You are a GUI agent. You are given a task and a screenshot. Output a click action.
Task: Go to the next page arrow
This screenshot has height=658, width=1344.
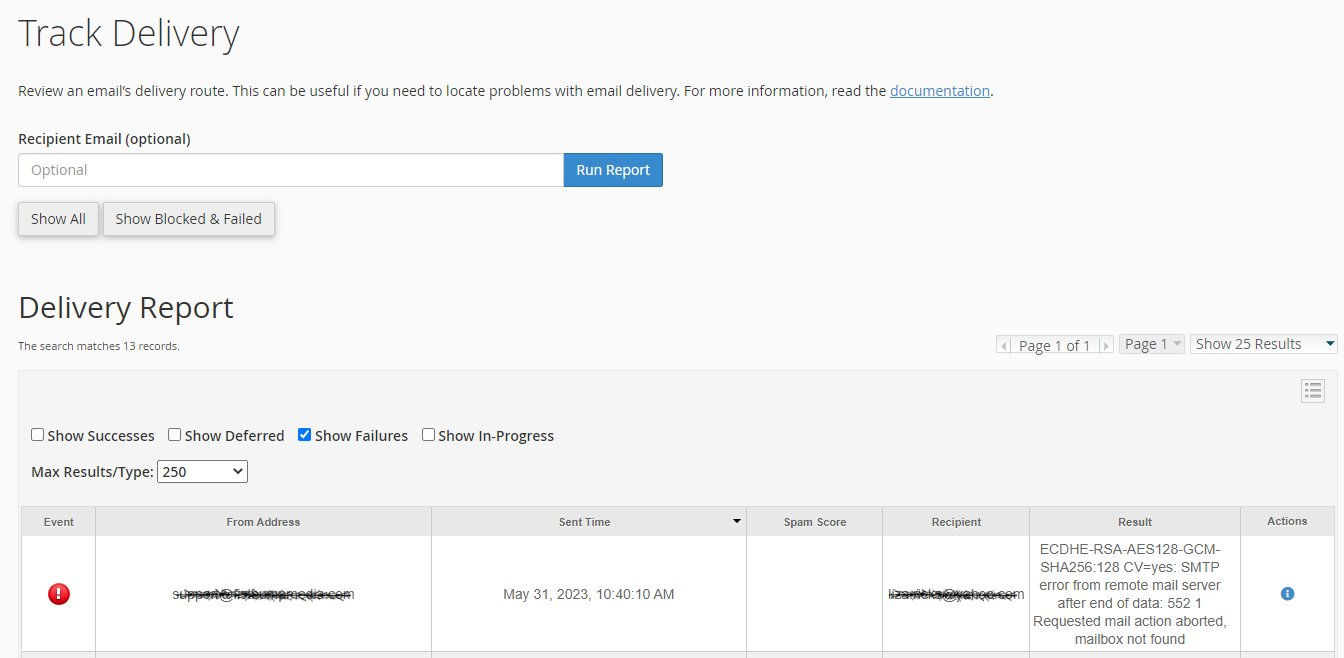click(1105, 345)
